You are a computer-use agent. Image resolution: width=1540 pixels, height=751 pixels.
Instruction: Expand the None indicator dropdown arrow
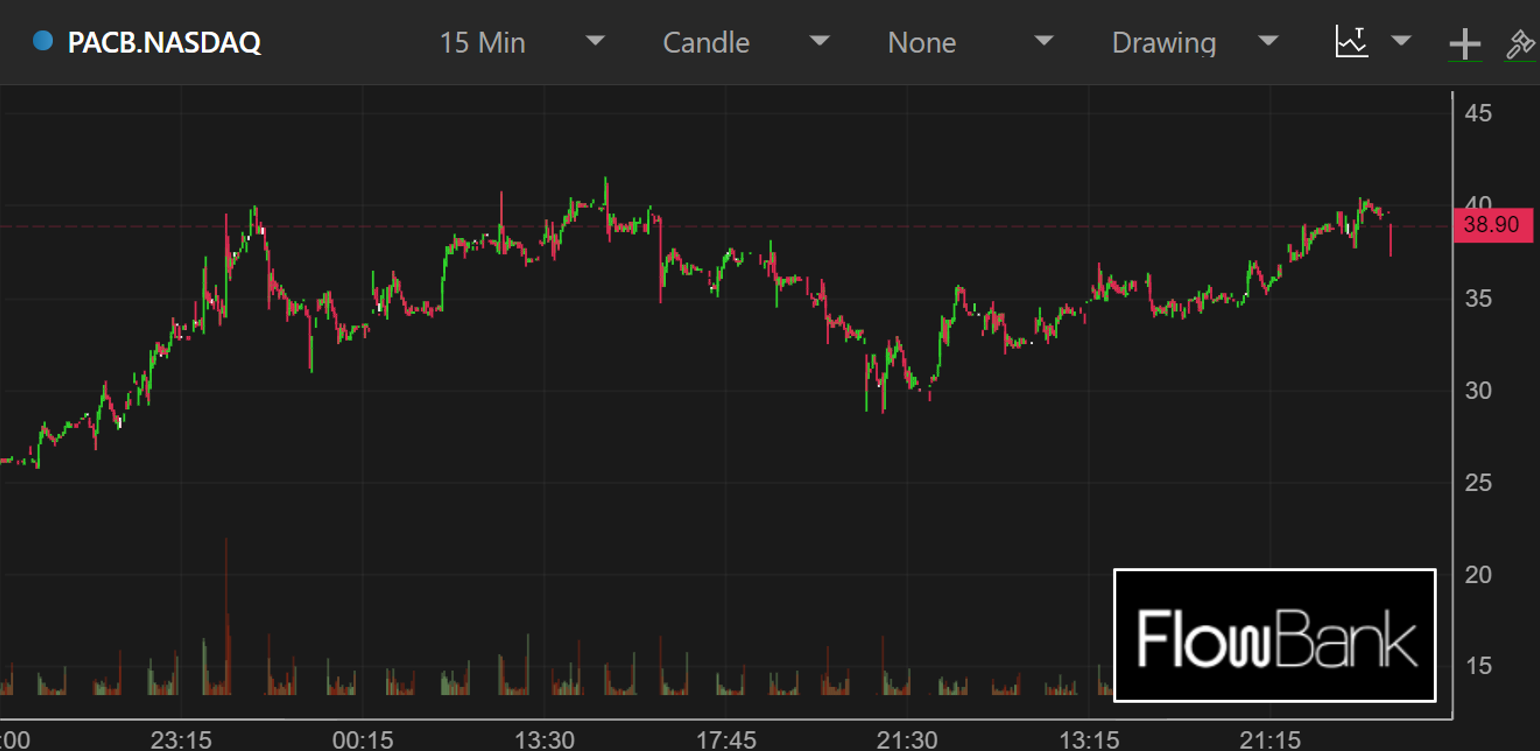[x=1044, y=41]
